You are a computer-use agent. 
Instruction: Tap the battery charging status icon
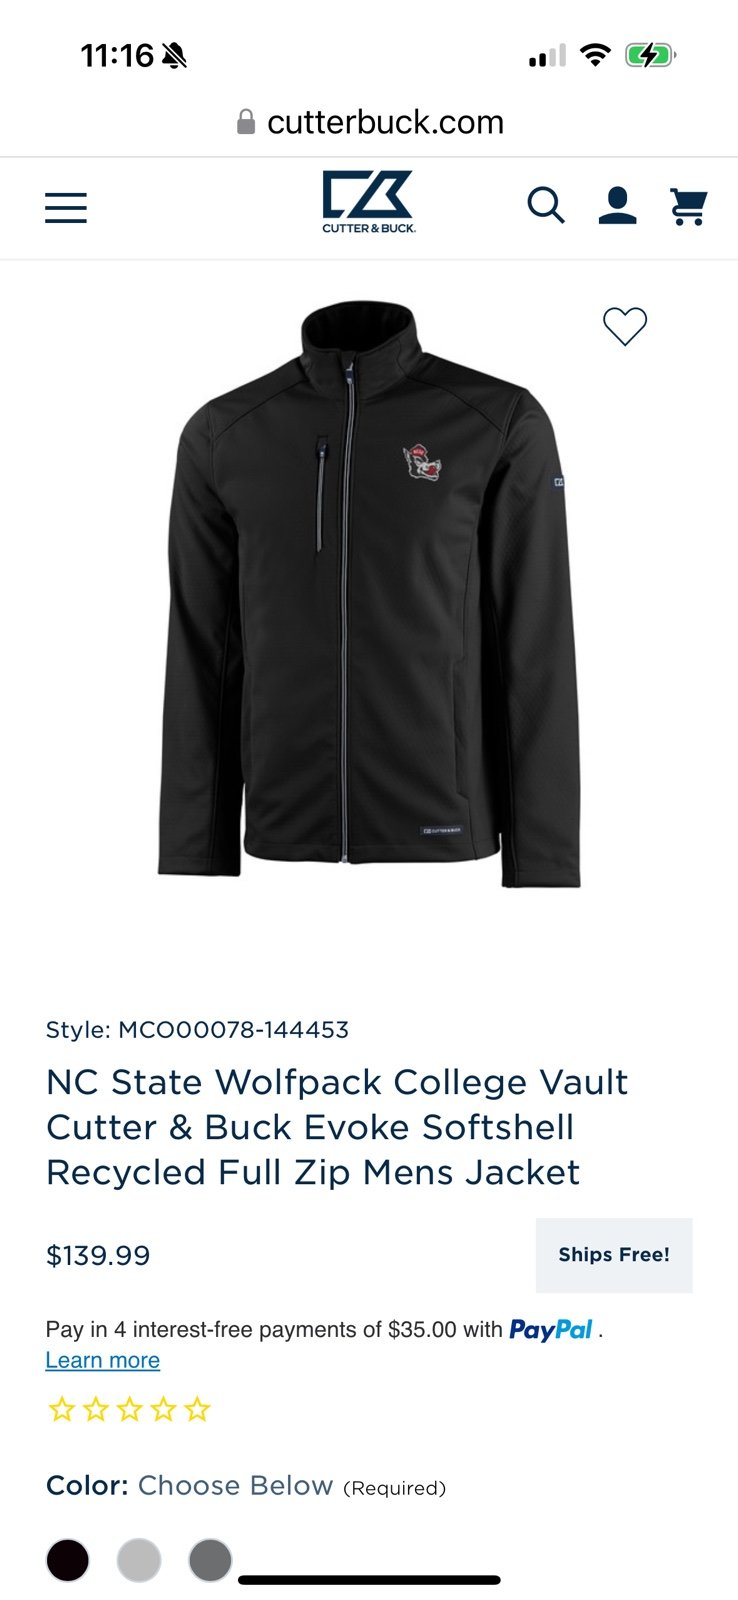click(651, 55)
